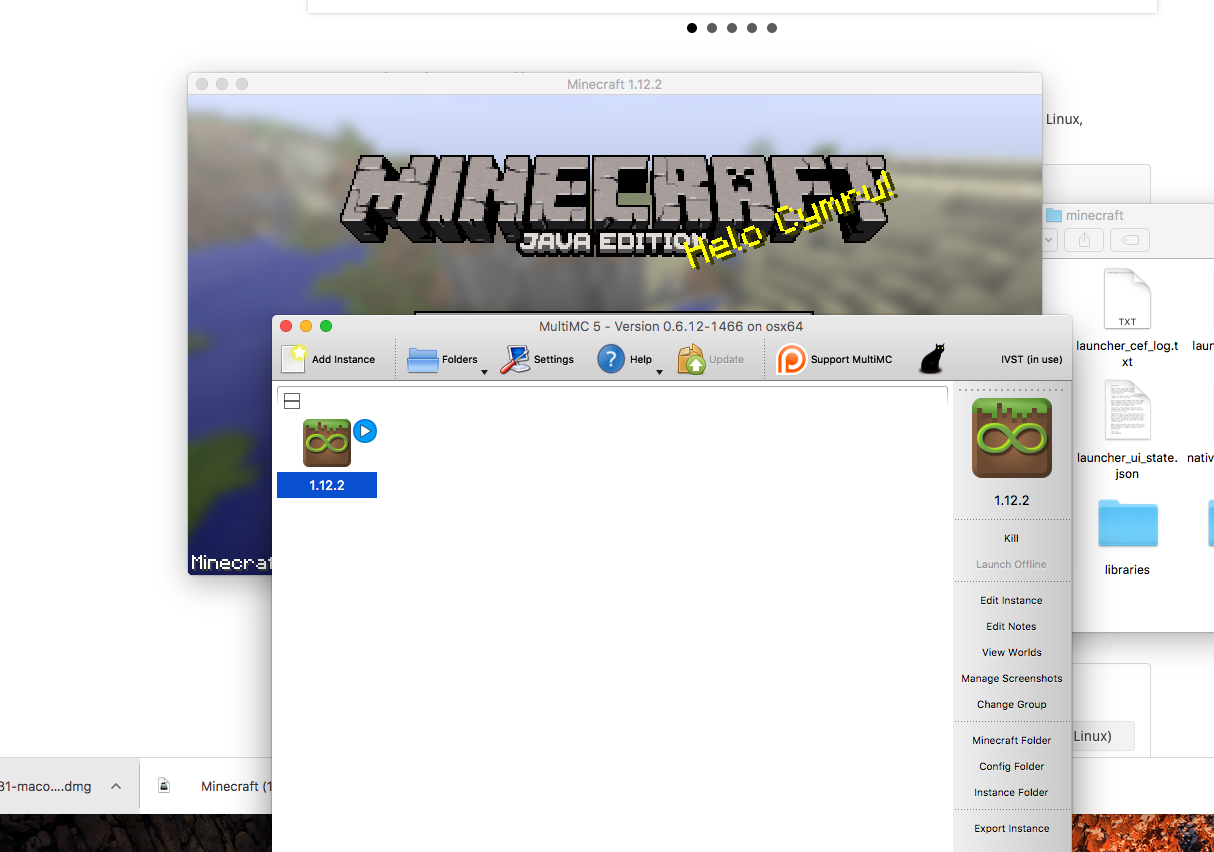This screenshot has height=852, width=1214.
Task: Click the Support MultiMC Patreon icon
Action: point(792,360)
